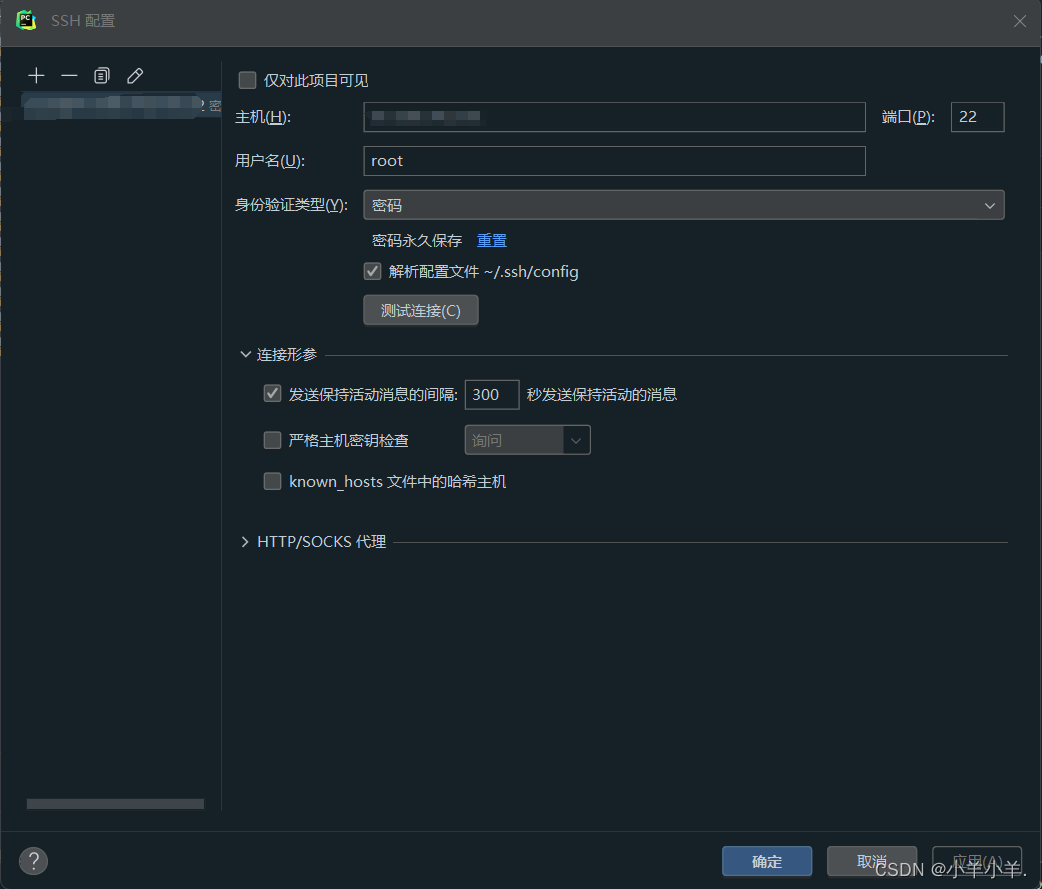Click the PyCharm logo in title bar
Viewport: 1042px width, 889px height.
(25, 19)
